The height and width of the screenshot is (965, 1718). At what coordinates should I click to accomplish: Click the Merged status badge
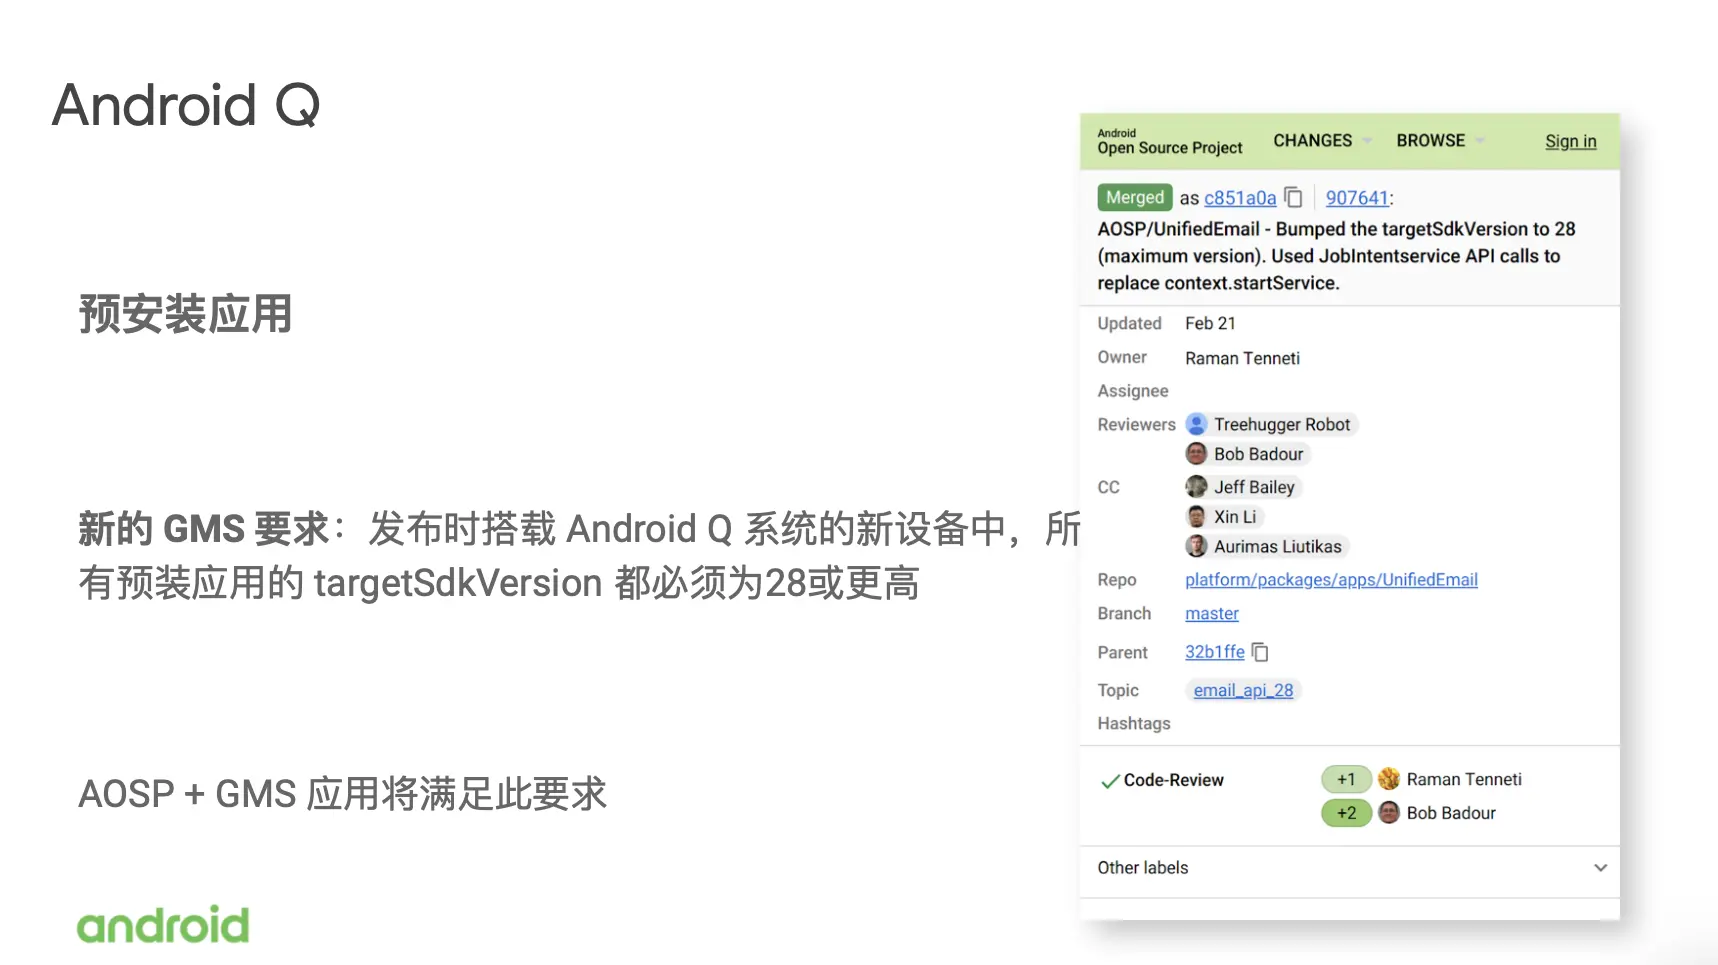pos(1135,198)
